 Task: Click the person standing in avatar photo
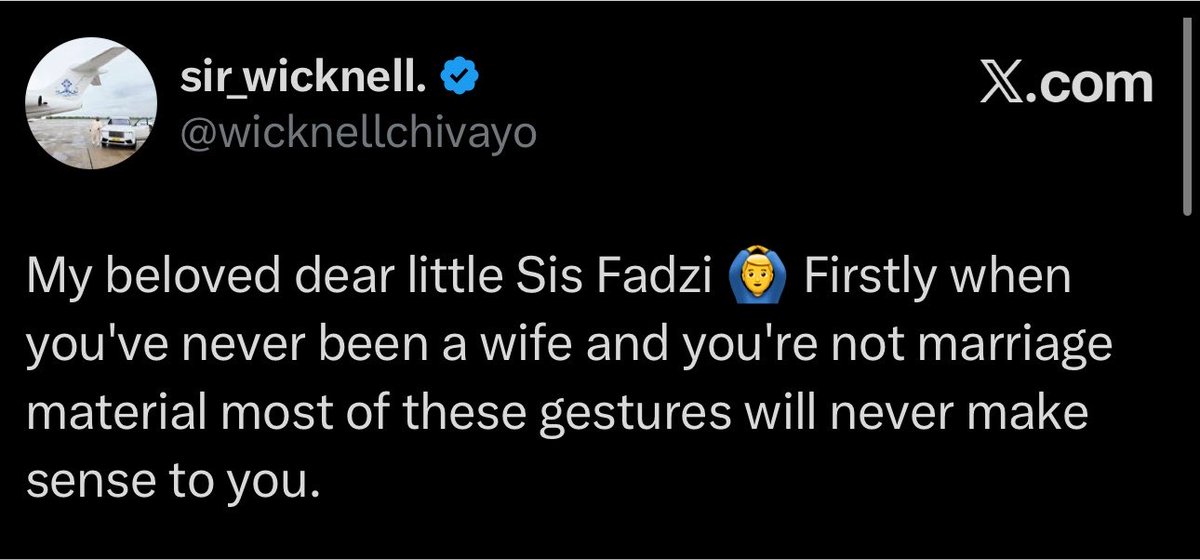pos(97,133)
